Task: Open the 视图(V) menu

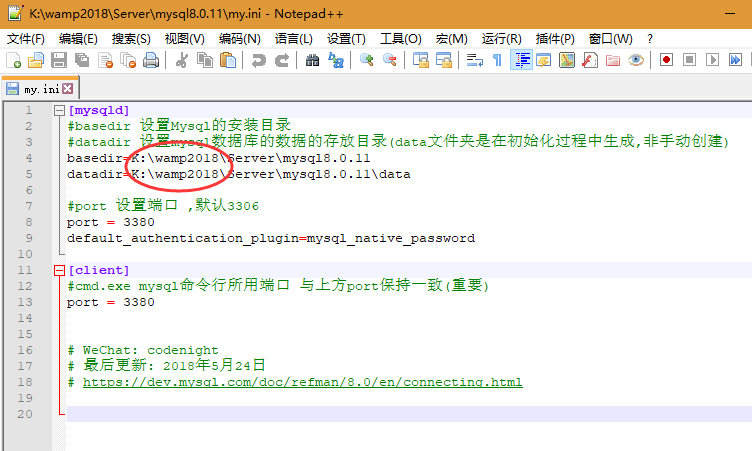Action: point(185,39)
